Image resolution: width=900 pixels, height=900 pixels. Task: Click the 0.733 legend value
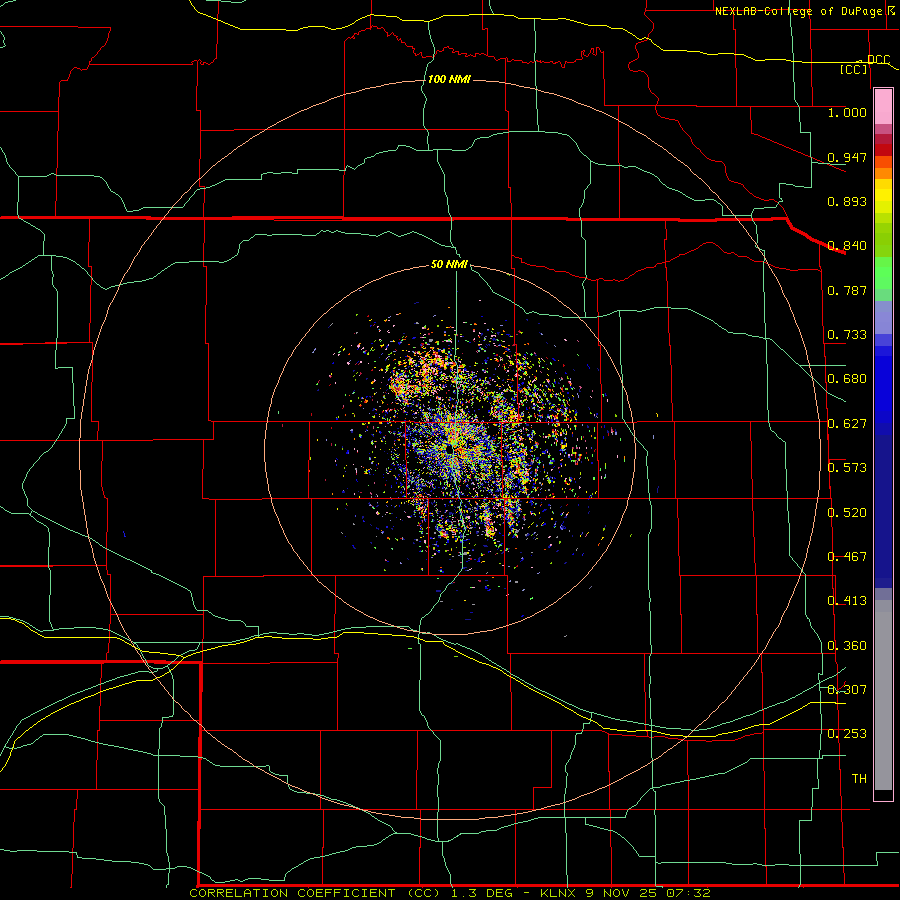(x=847, y=335)
